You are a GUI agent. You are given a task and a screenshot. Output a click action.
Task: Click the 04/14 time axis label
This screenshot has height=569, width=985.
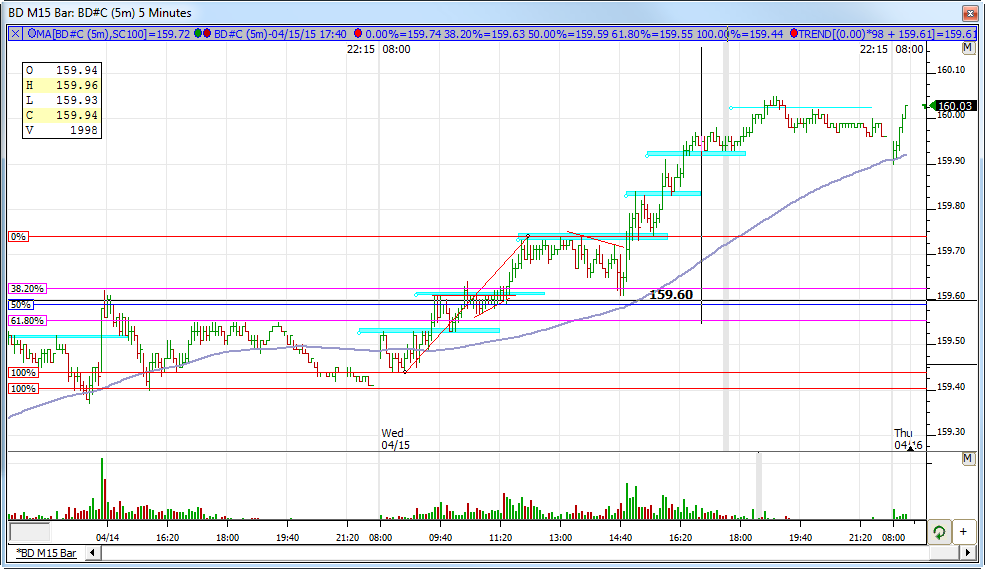coord(107,538)
